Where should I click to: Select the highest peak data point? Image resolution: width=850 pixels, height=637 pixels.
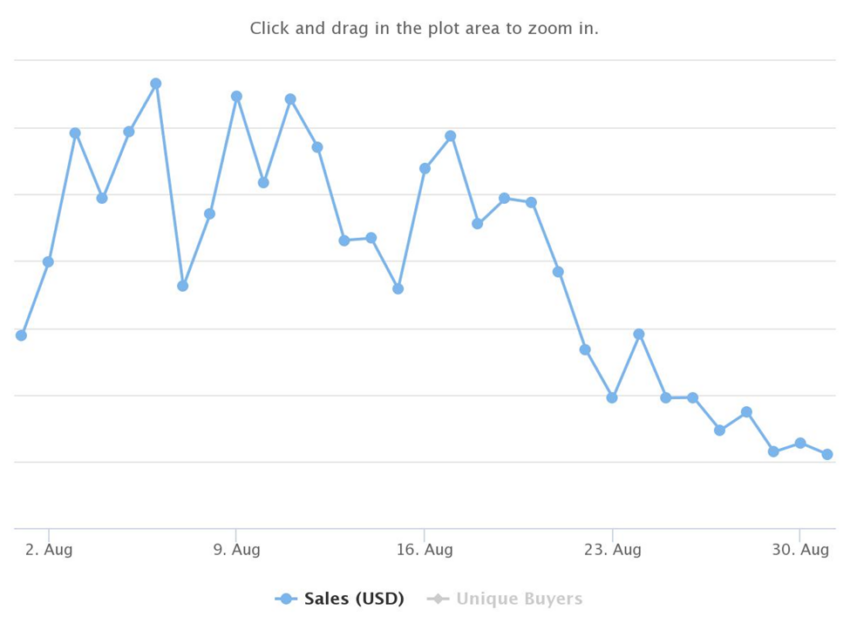156,83
